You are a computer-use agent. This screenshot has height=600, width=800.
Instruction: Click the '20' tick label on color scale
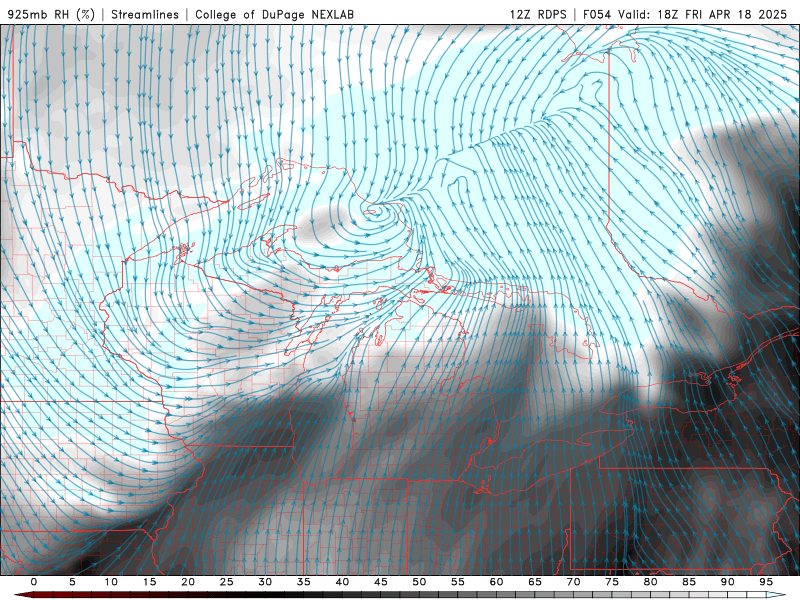coord(188,582)
